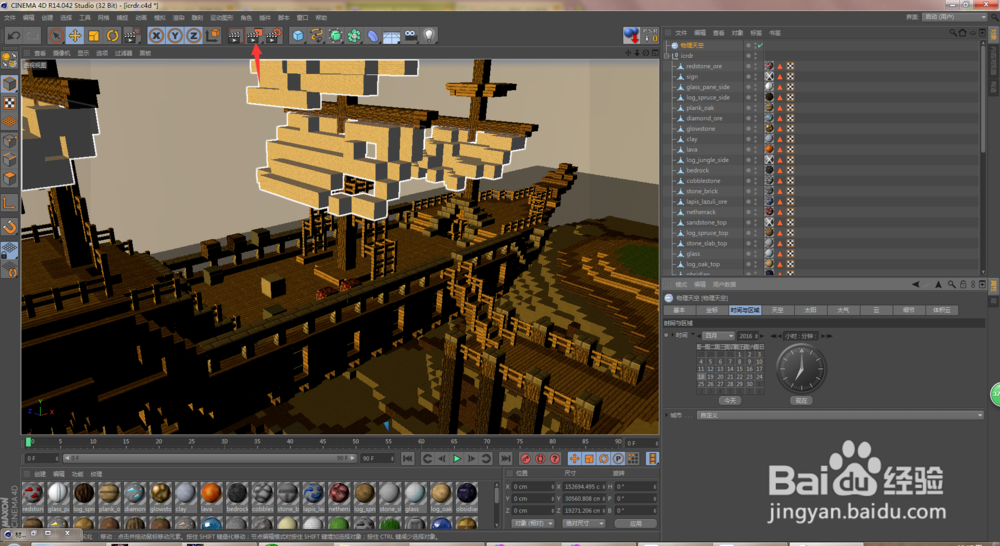
Task: Click Render to Picture Viewer icon
Action: [254, 36]
